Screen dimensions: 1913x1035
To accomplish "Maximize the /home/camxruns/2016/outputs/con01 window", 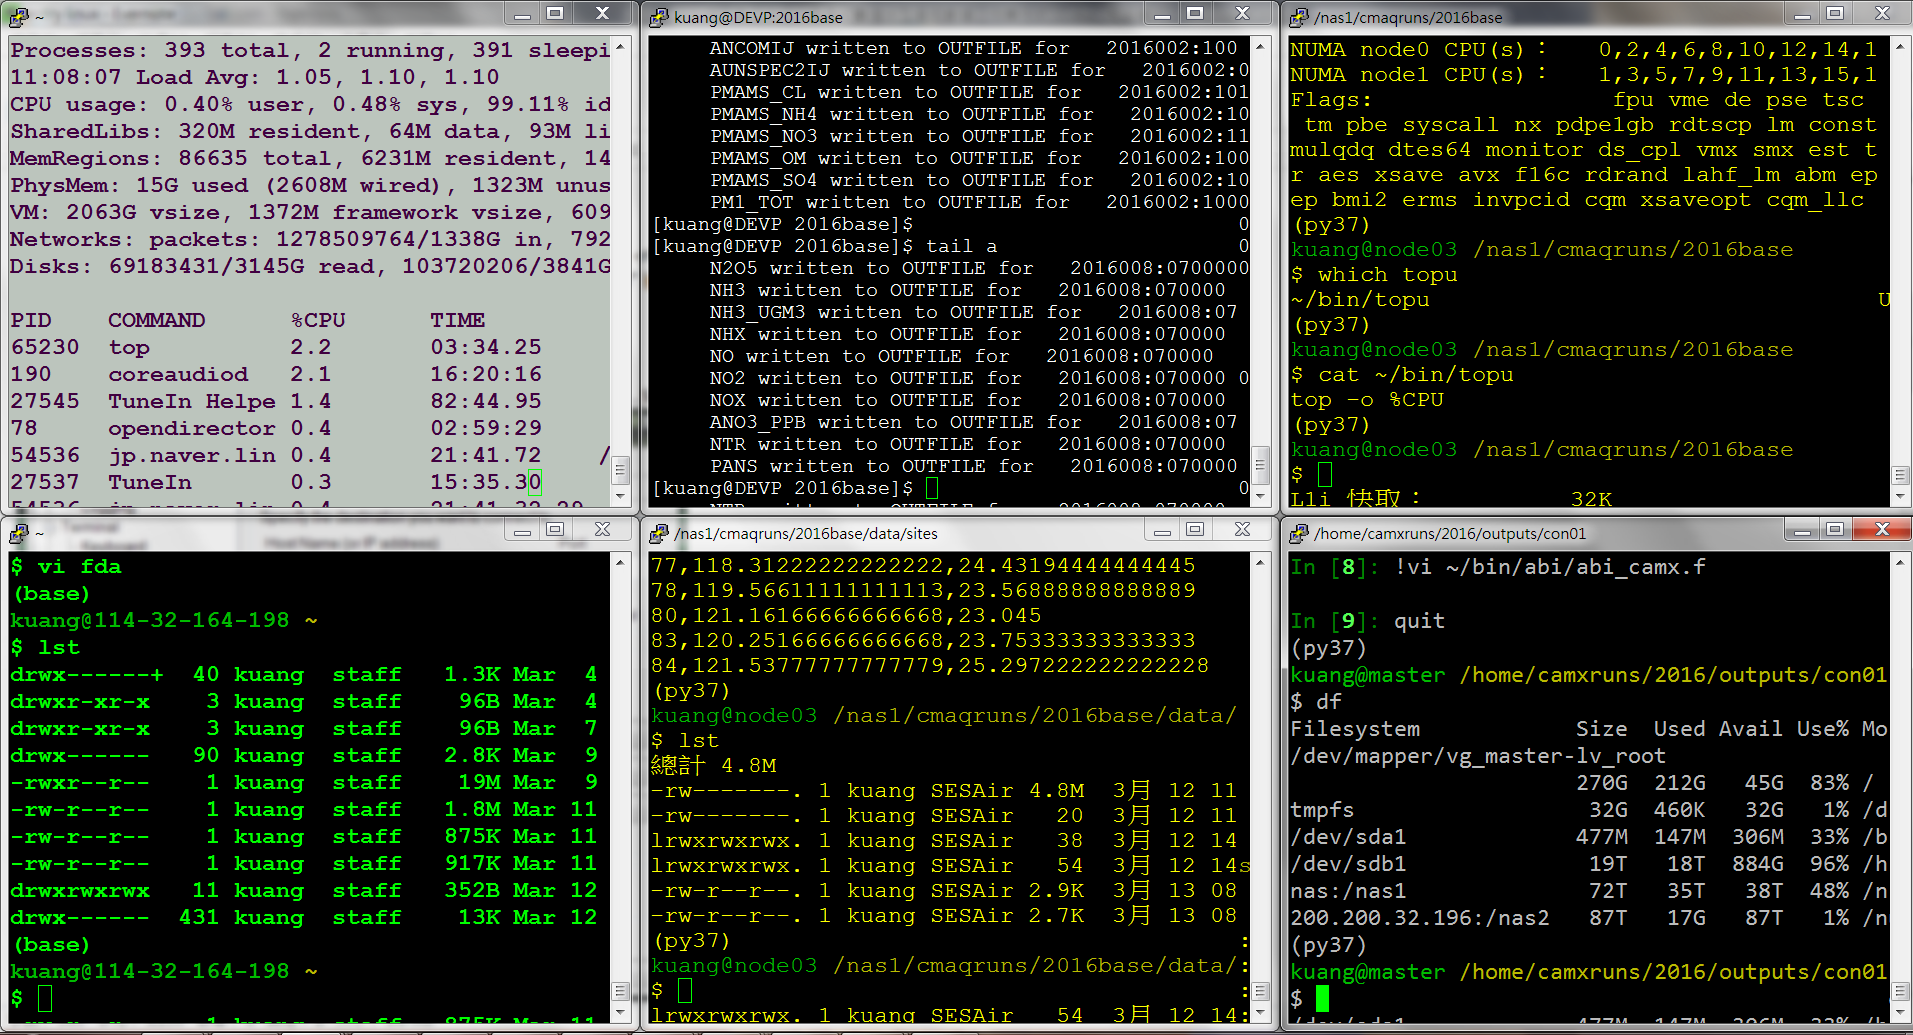I will pyautogui.click(x=1835, y=529).
